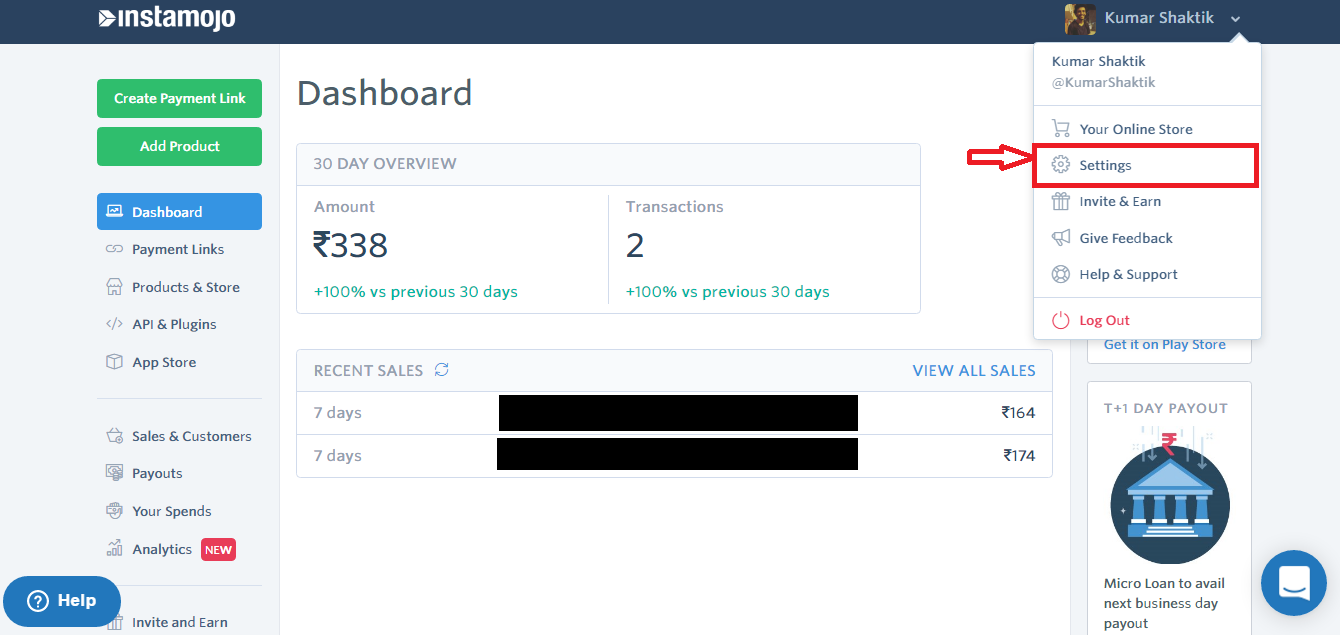
Task: Open the chat support bubble
Action: pyautogui.click(x=1294, y=583)
